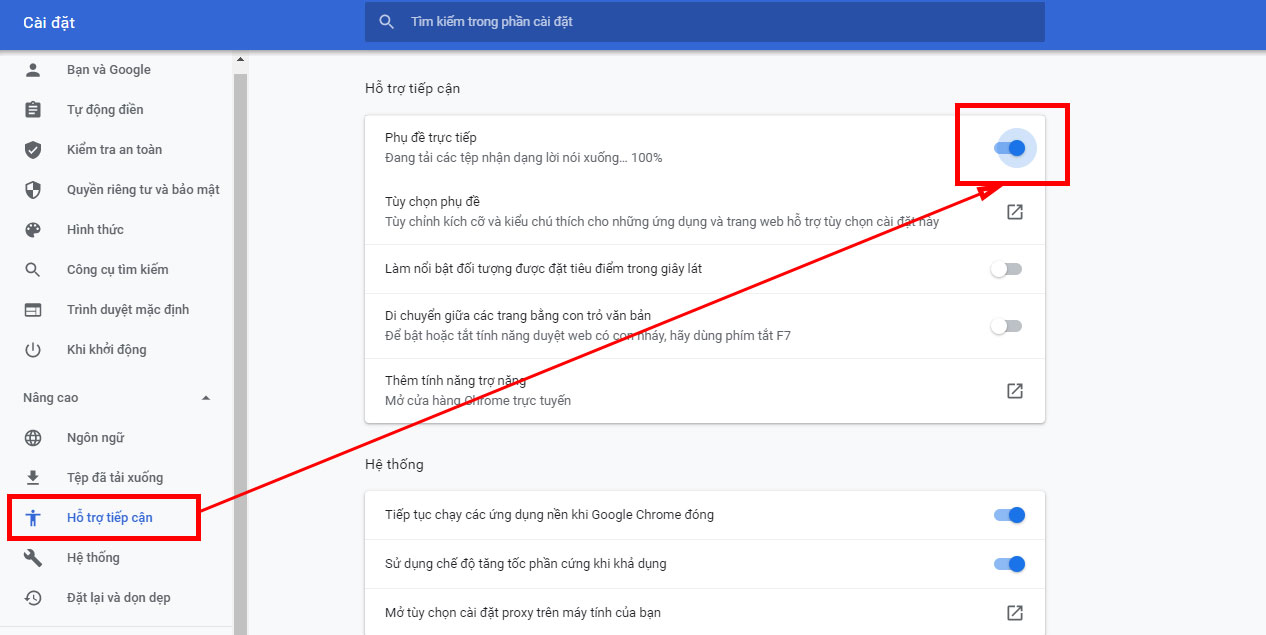Click the clipboard icon for Tự động điền

click(33, 110)
